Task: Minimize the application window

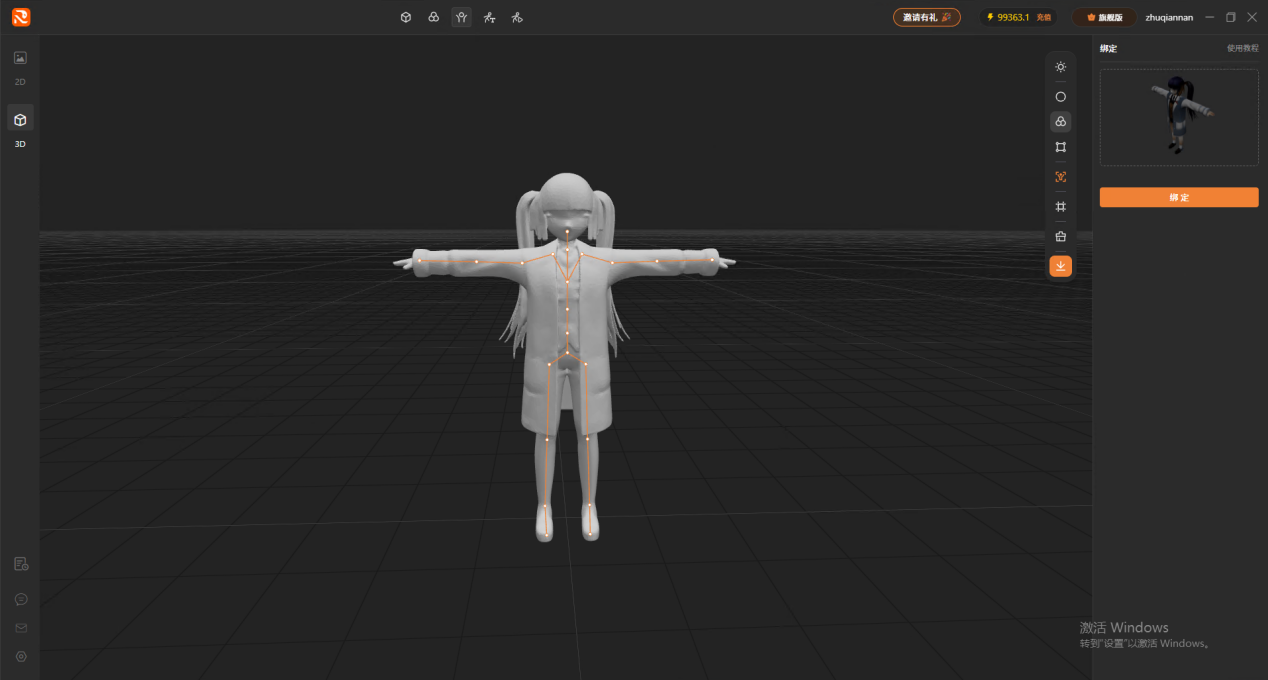Action: pyautogui.click(x=1210, y=17)
